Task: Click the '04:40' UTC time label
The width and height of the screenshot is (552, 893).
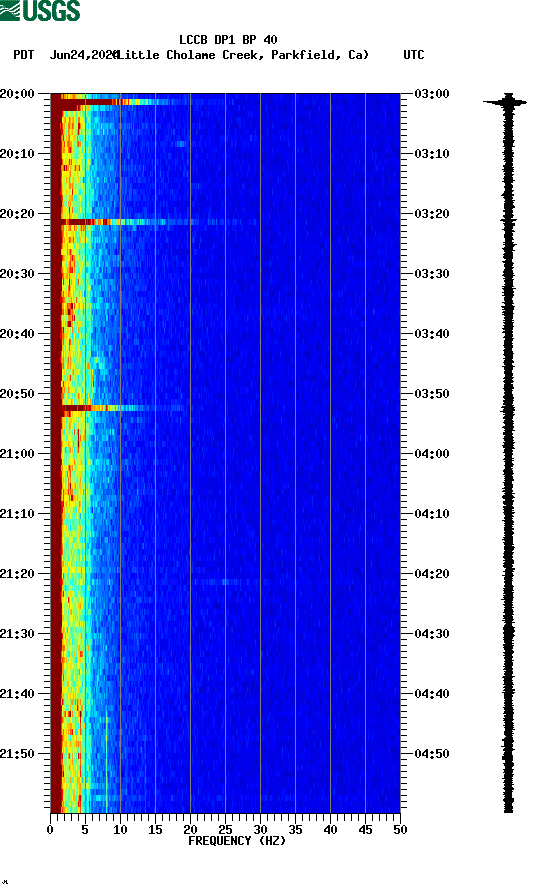Action: click(432, 694)
